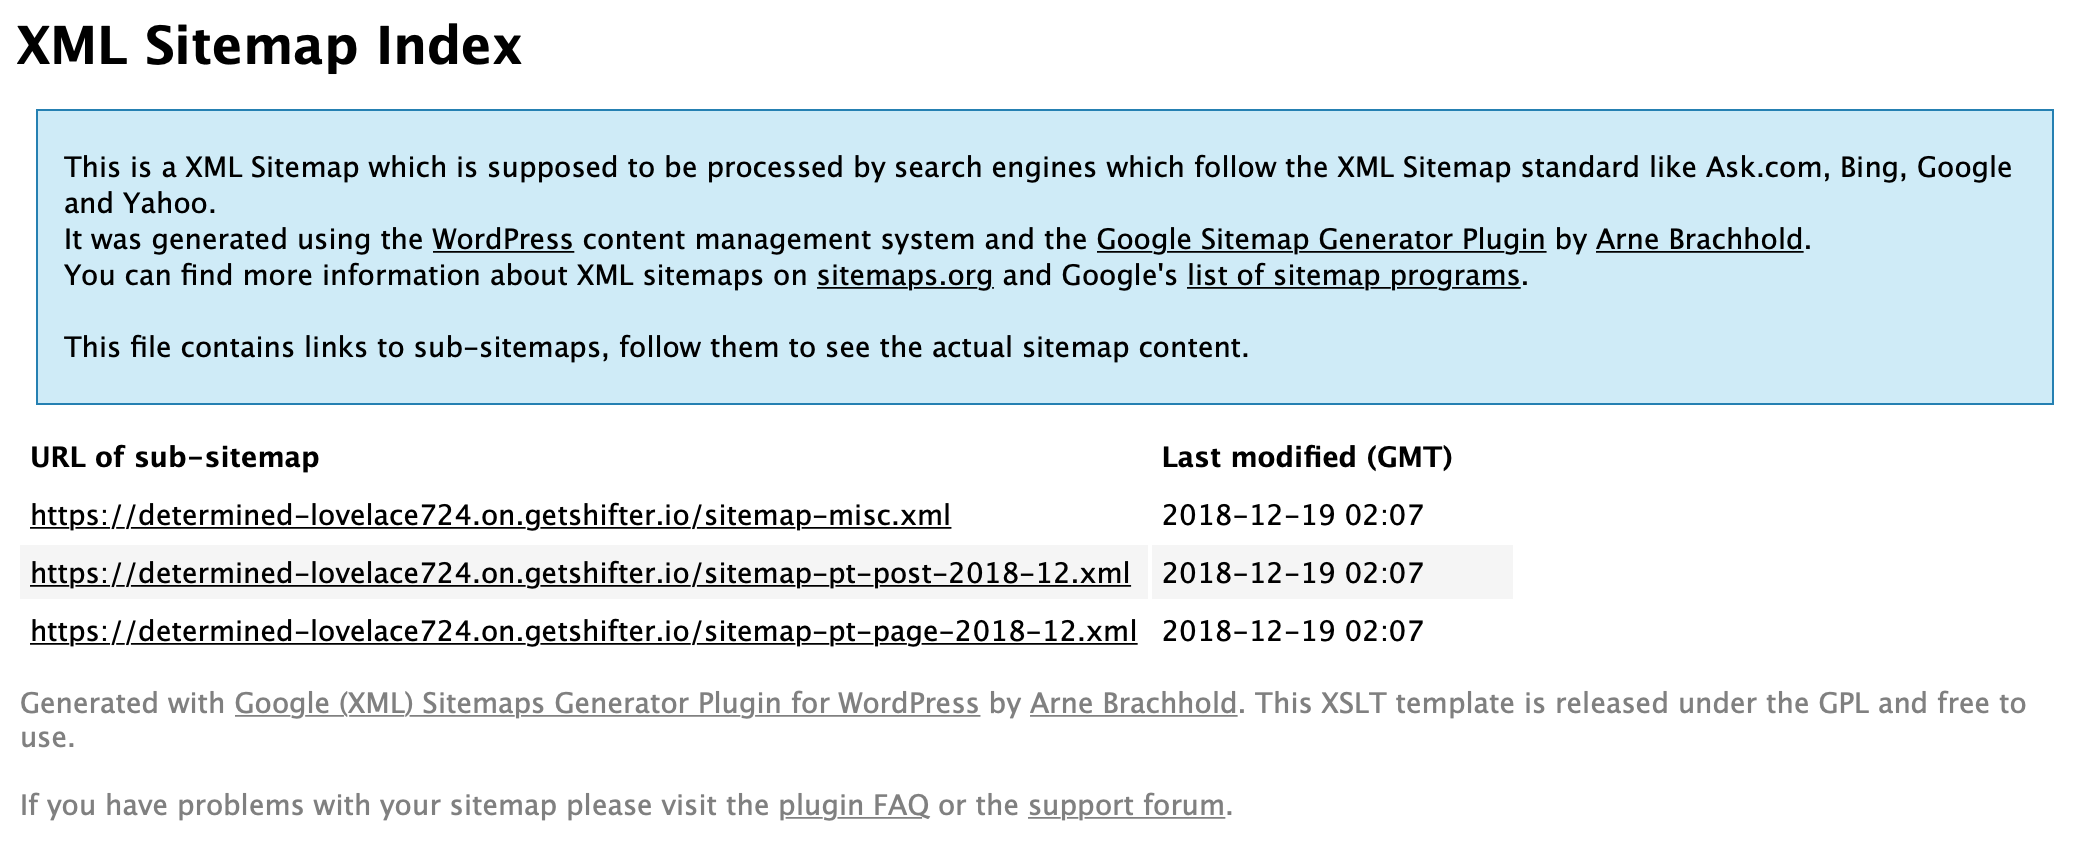2090x862 pixels.
Task: Visit the support forum link
Action: 1126,806
